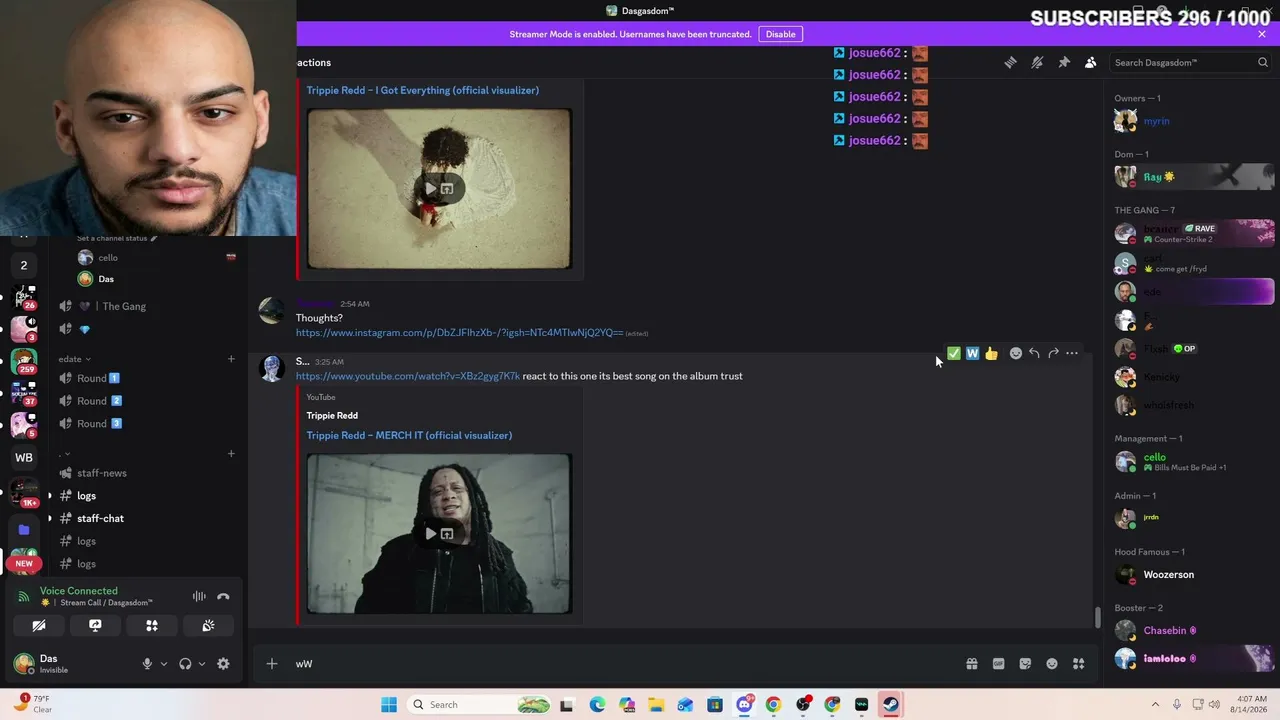This screenshot has height=720, width=1280.
Task: Open Discord icon in taskbar
Action: (x=744, y=705)
